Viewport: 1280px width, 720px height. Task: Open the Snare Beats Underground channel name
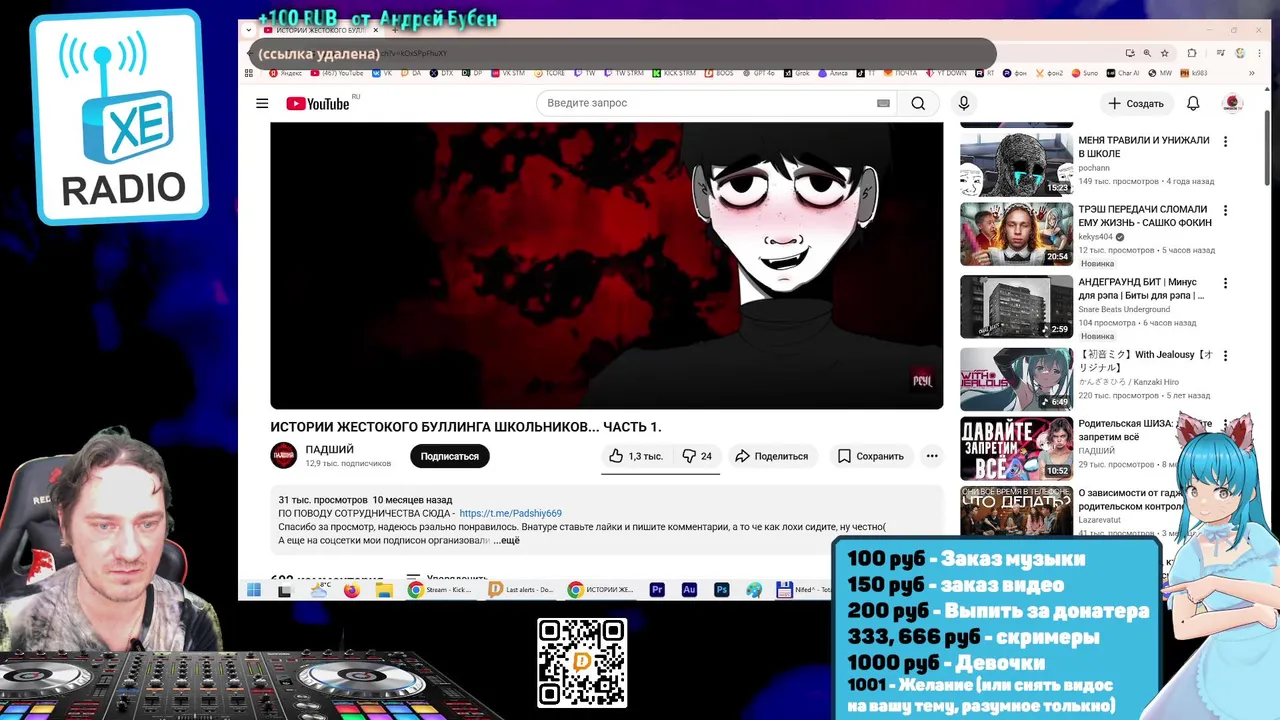coord(1124,309)
